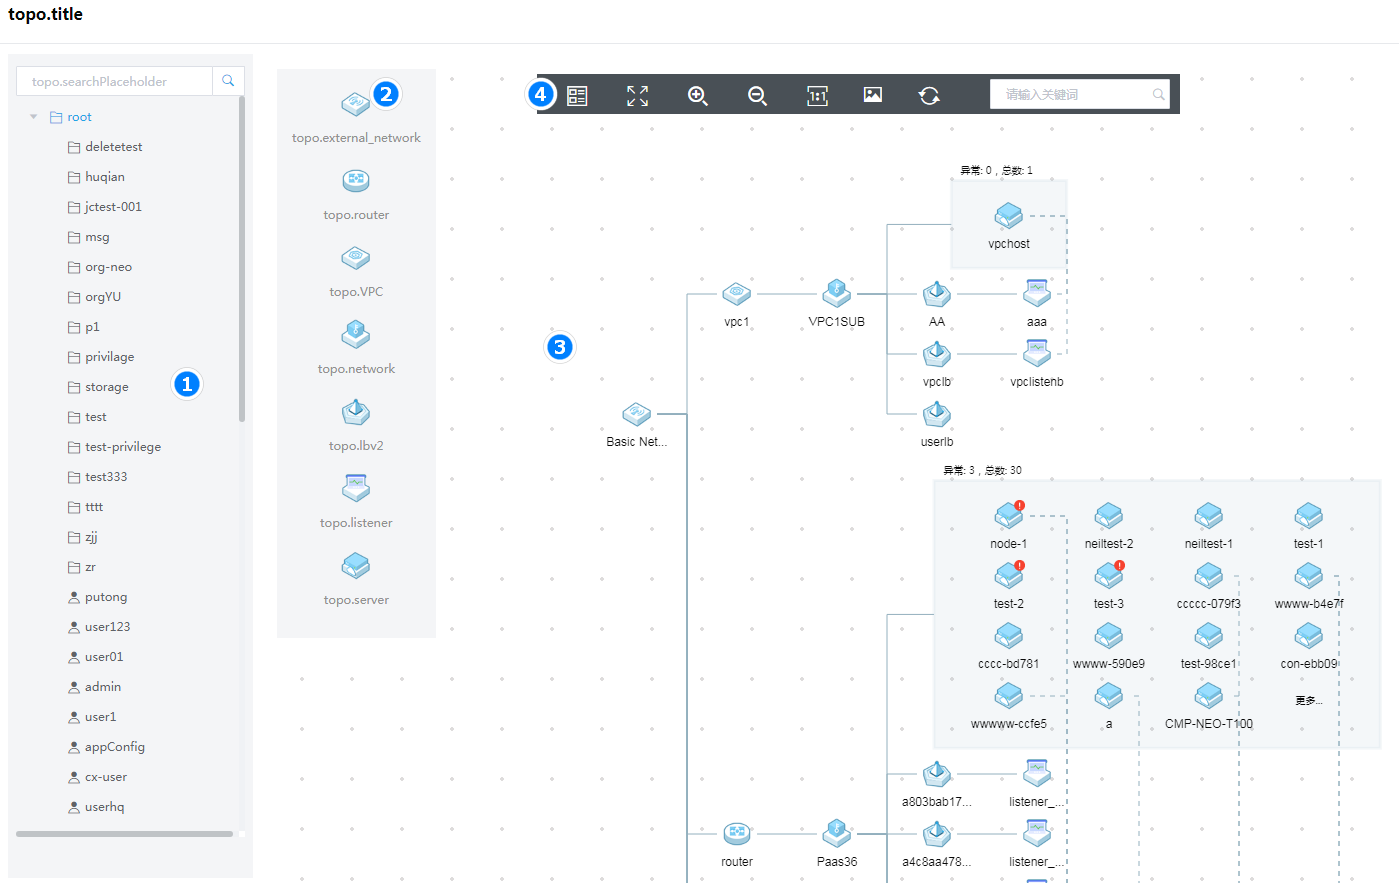This screenshot has height=889, width=1399.
Task: Toggle the legend panel icon
Action: 577,95
